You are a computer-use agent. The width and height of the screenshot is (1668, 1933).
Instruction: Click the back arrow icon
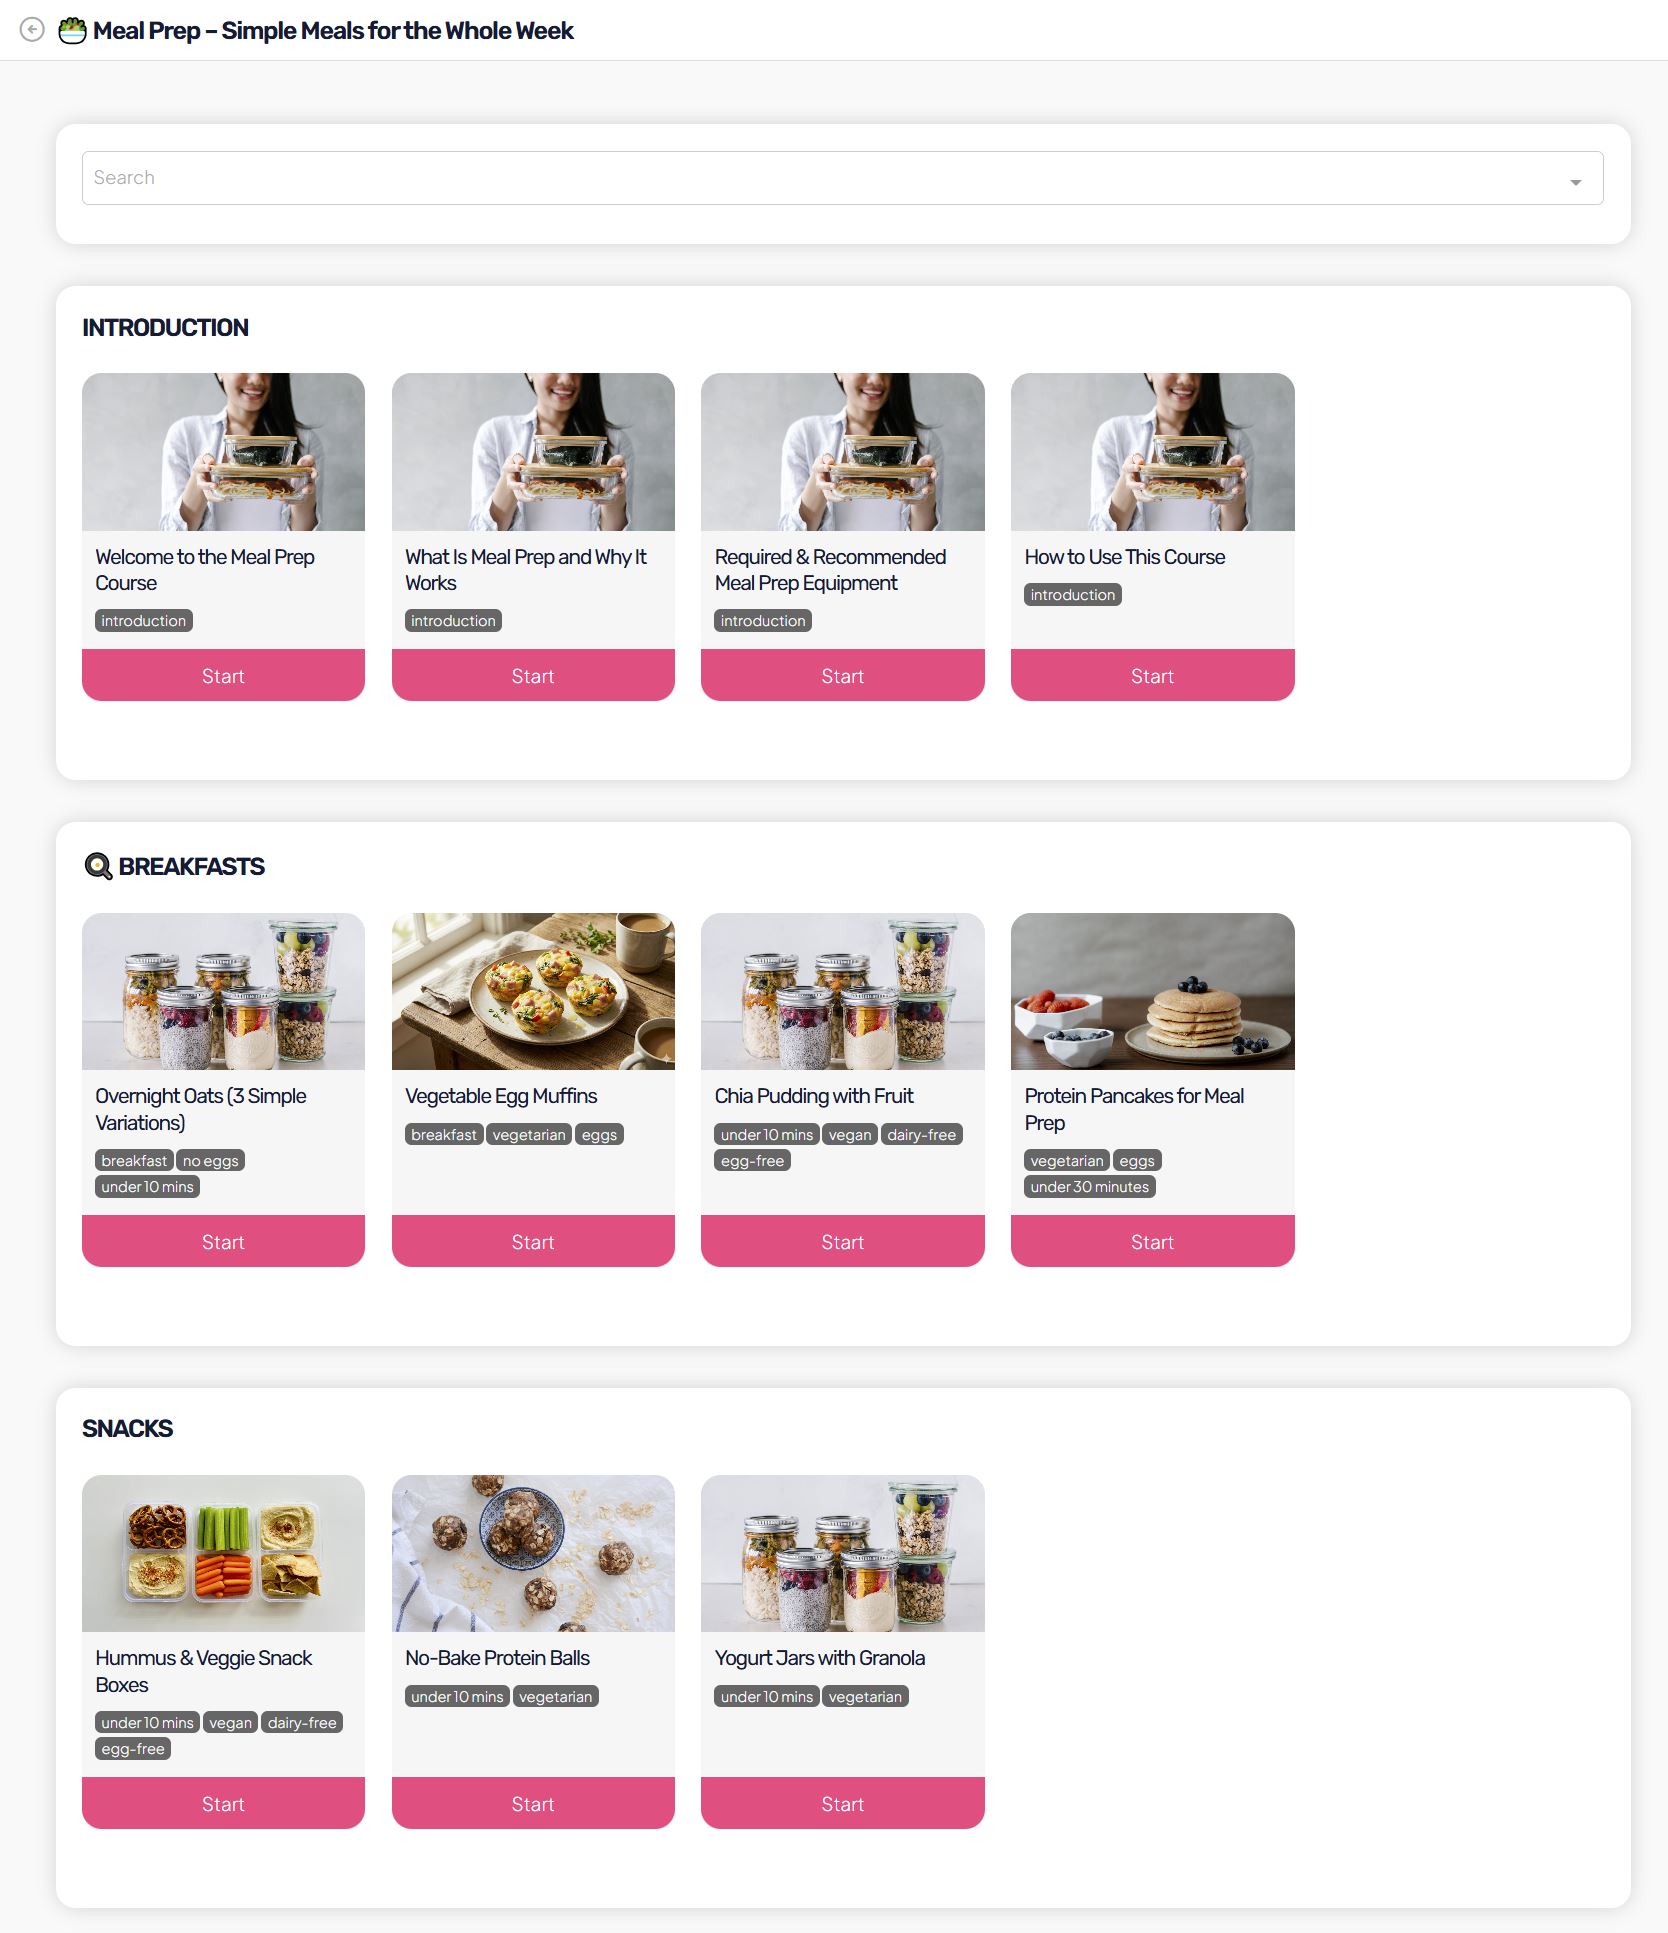(32, 30)
